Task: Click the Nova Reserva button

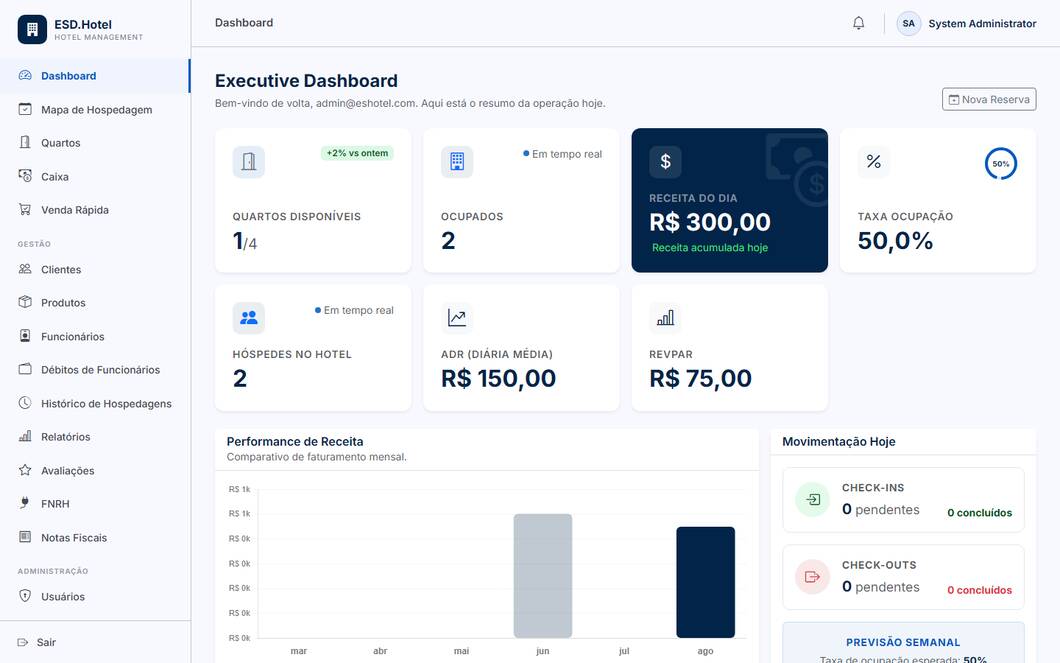Action: pyautogui.click(x=989, y=99)
